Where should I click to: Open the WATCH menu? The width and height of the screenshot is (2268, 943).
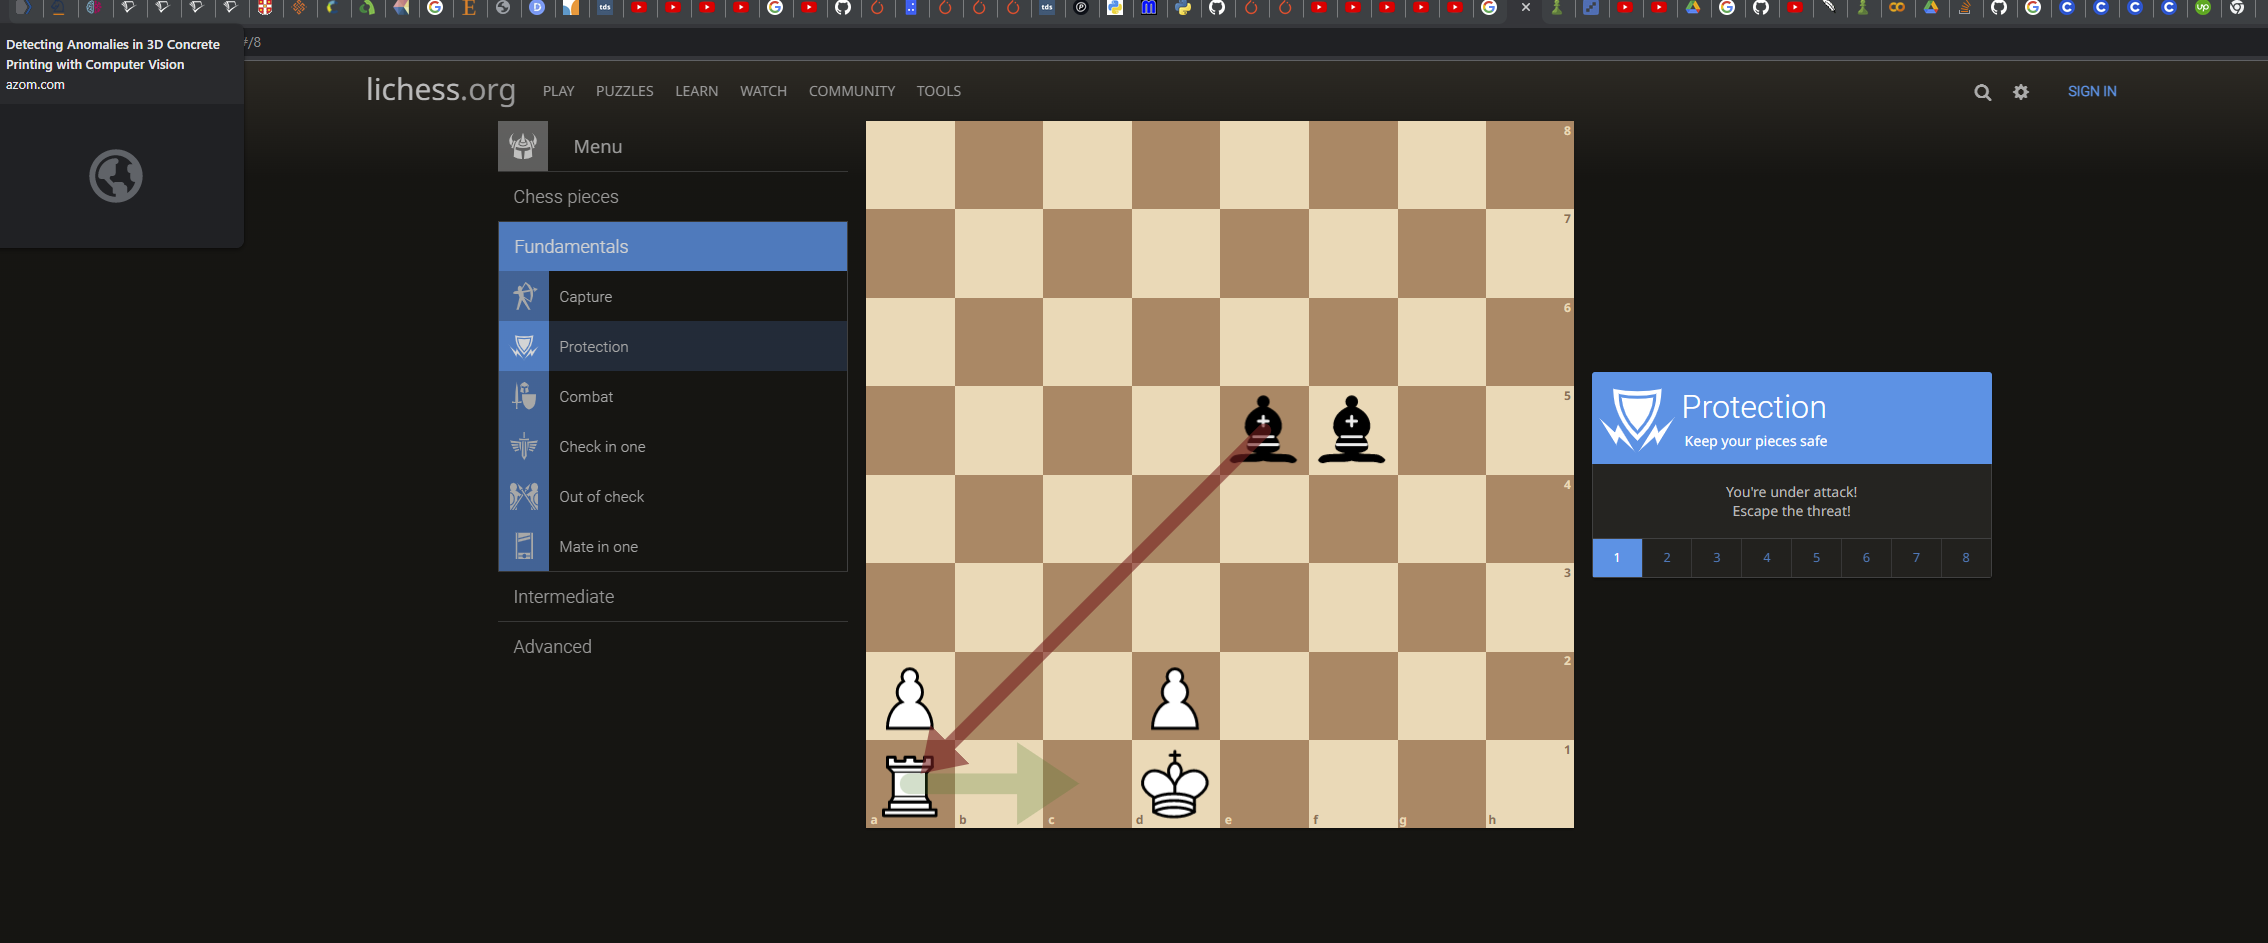pos(763,91)
